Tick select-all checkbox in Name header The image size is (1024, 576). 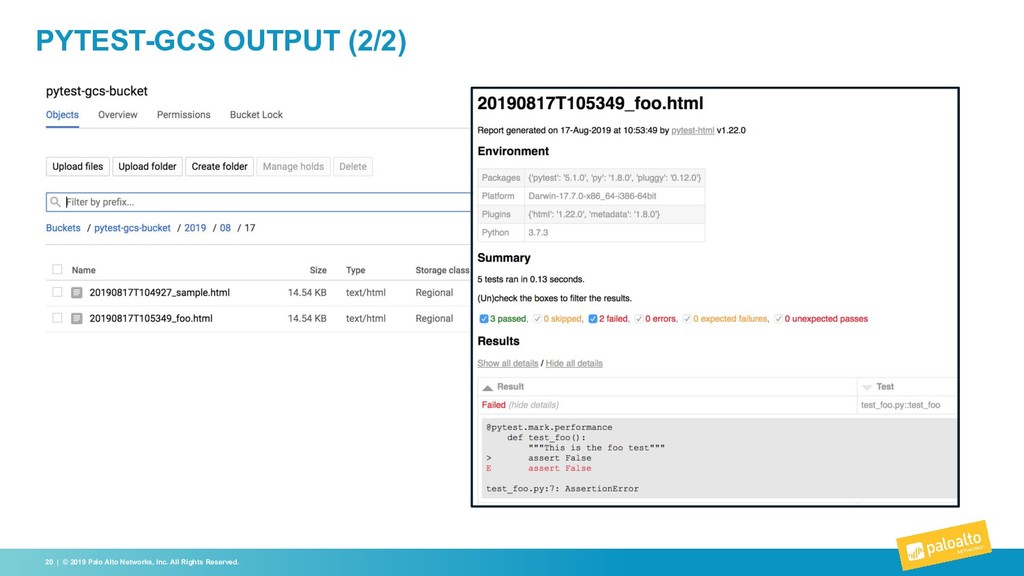point(57,270)
